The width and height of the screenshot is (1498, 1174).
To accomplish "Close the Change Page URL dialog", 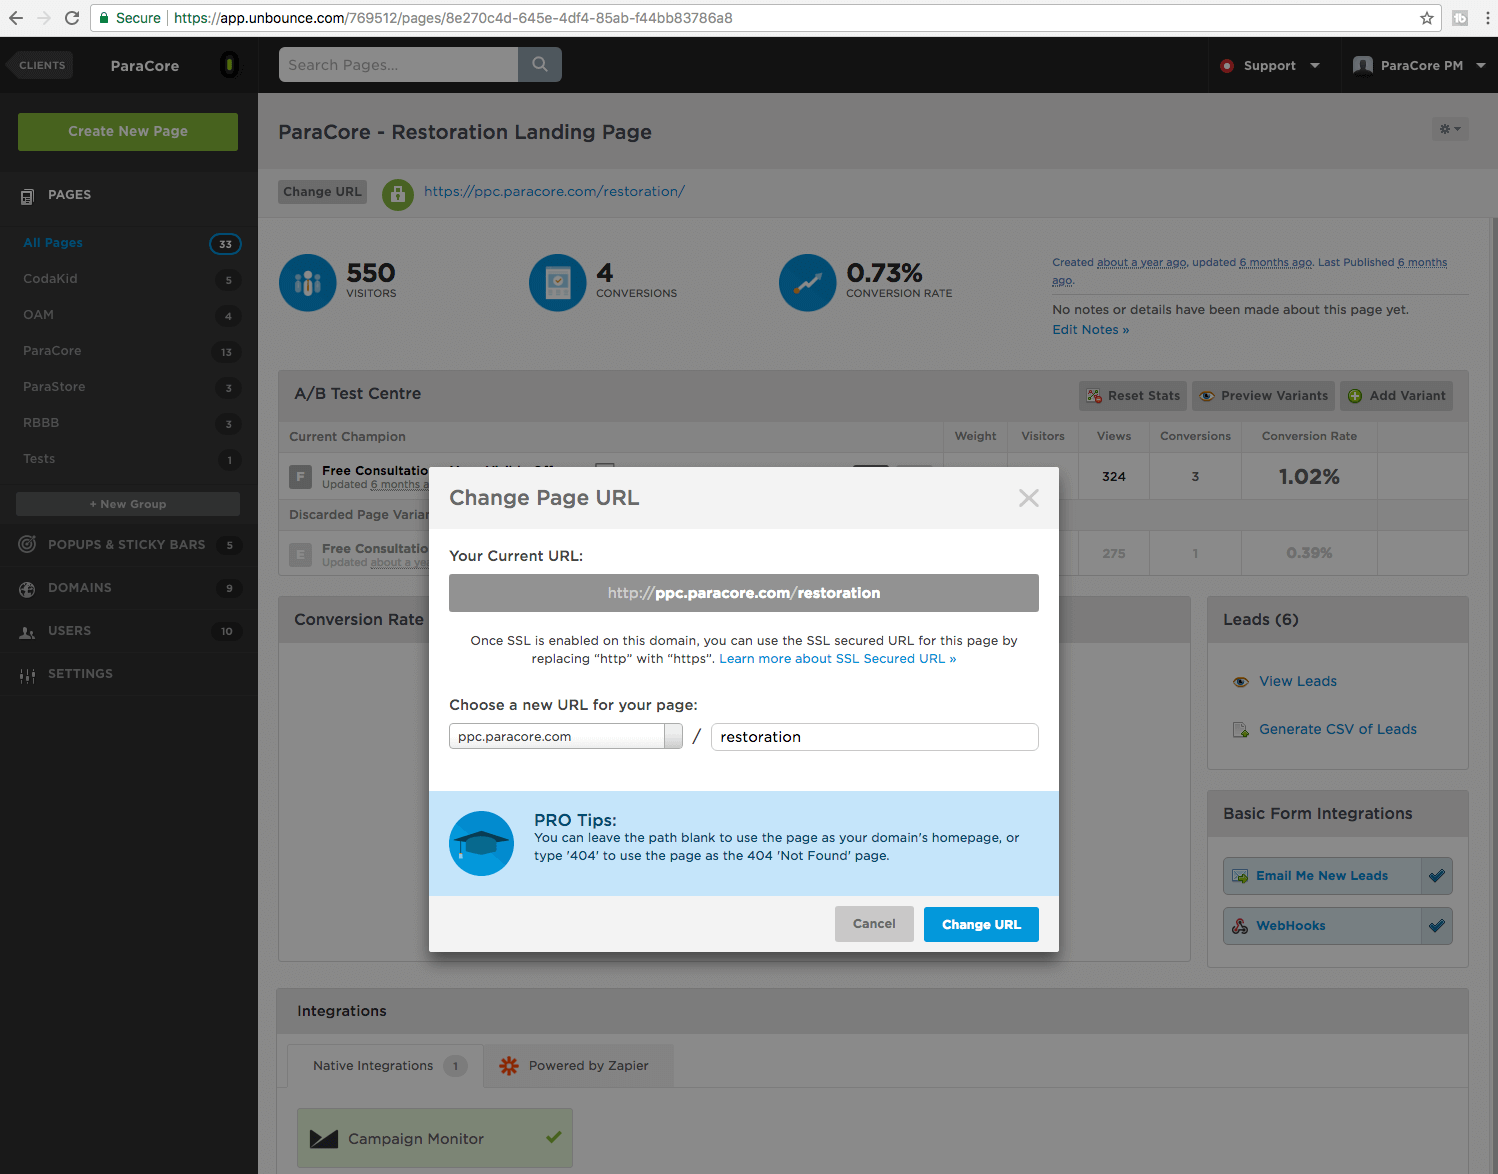I will 1029,498.
